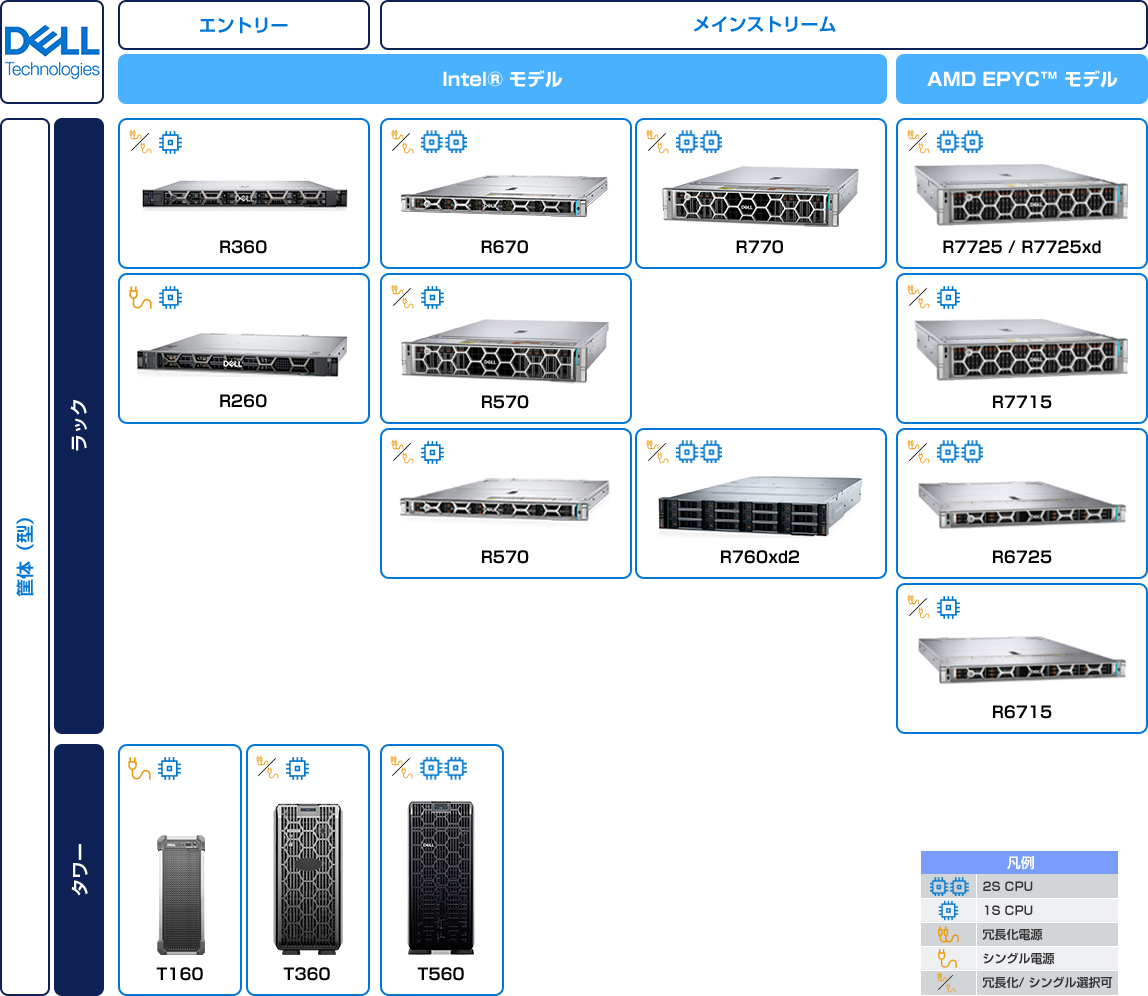Click the power option icon in R360 card

coord(141,143)
